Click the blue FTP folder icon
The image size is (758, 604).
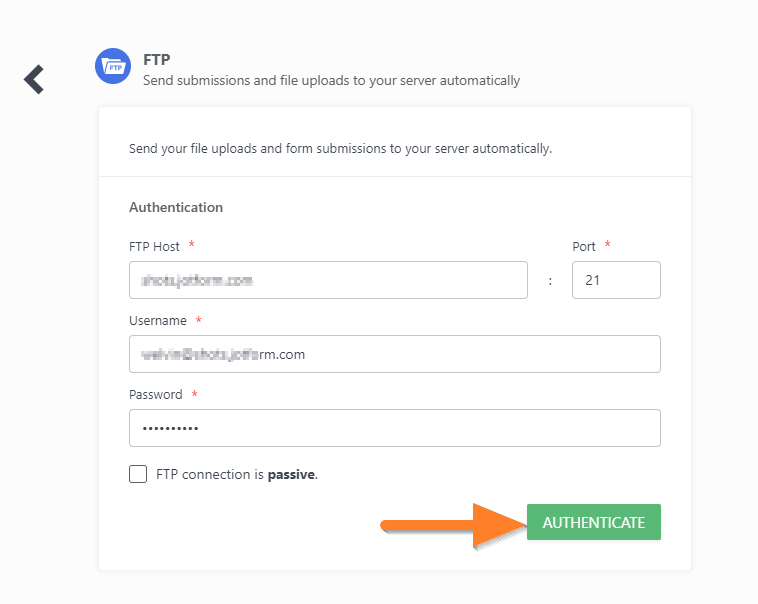pos(113,67)
